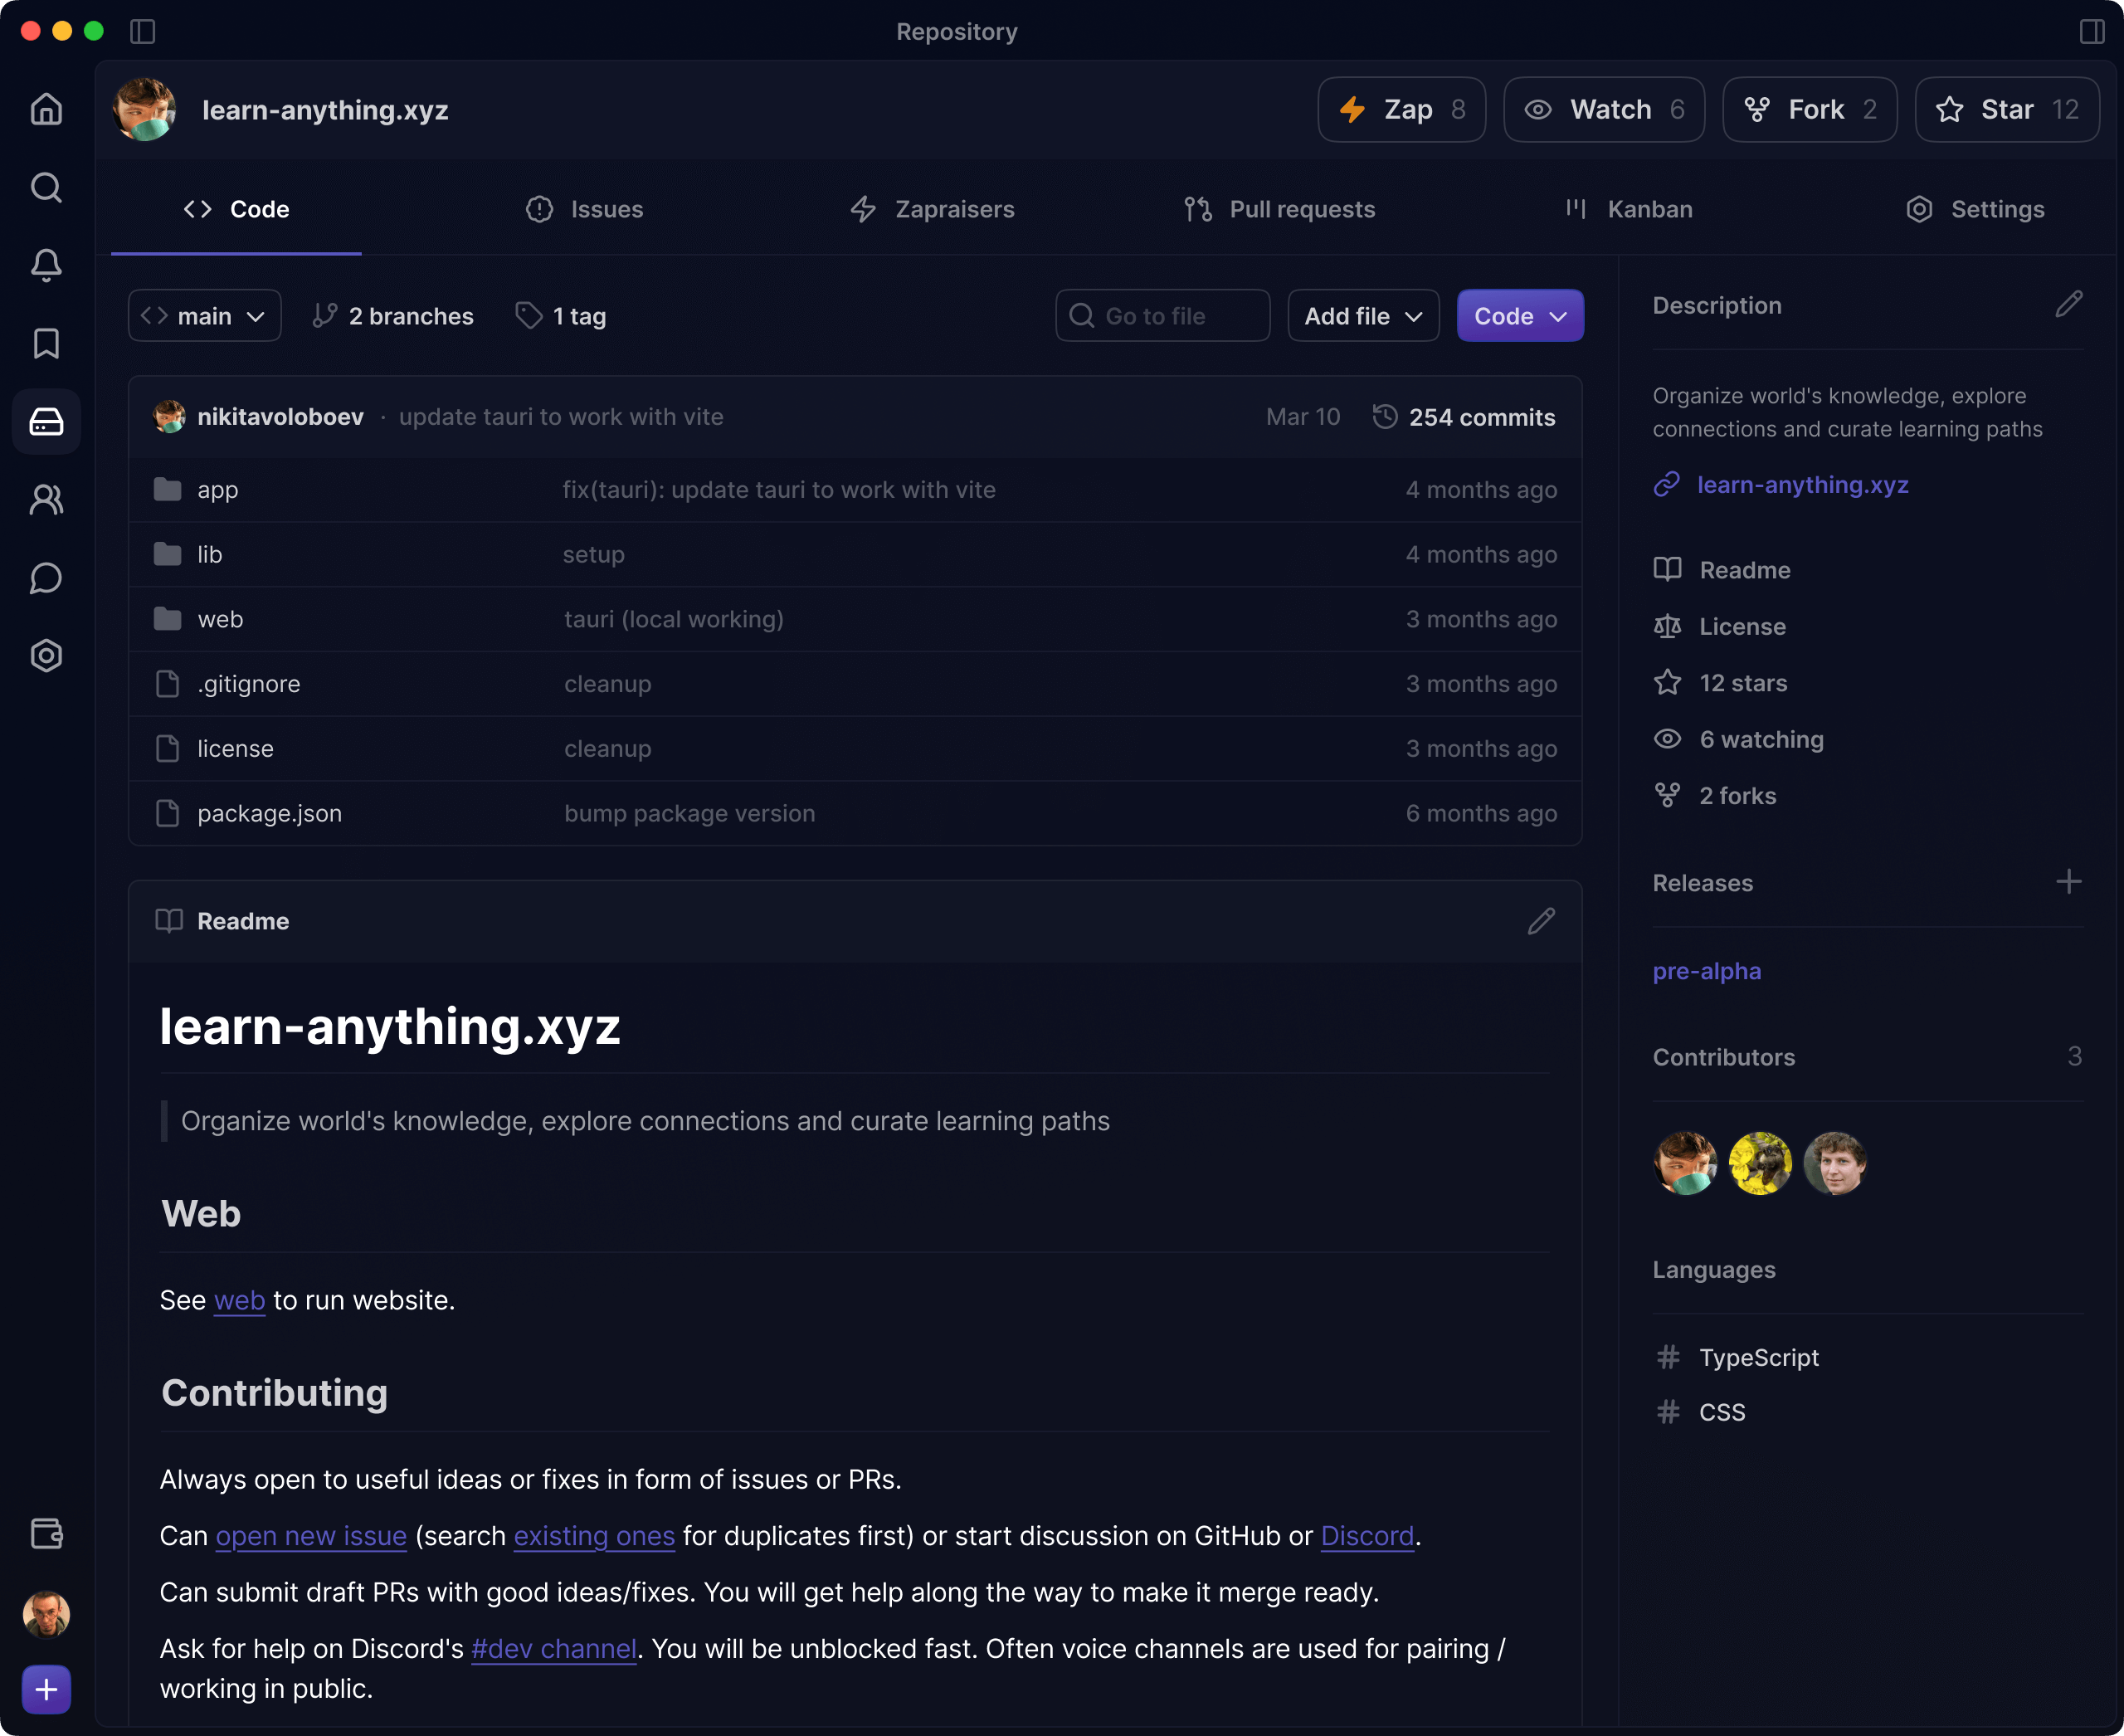Screen dimensions: 2124x1736
Task: Open notifications bell in the sidebar
Action: pos(46,265)
